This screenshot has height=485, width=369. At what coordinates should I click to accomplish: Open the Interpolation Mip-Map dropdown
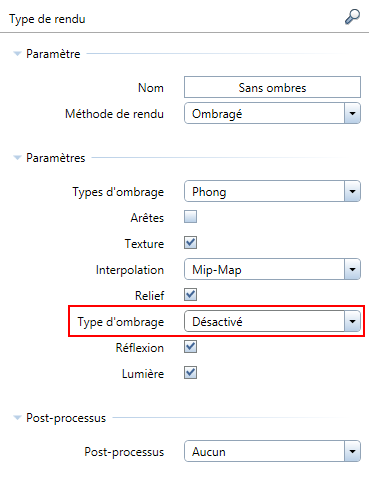(x=272, y=269)
